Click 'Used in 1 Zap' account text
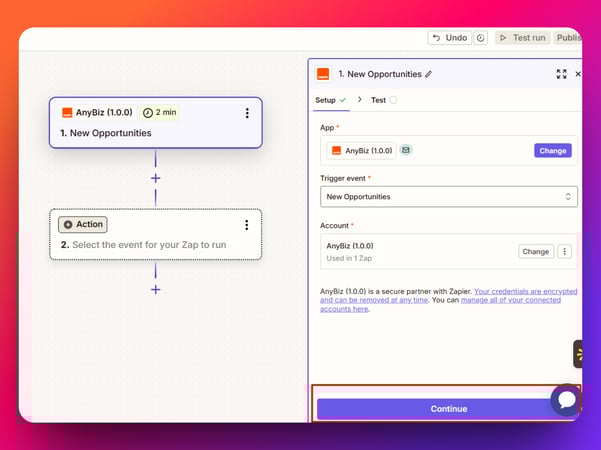This screenshot has width=601, height=450. 349,258
